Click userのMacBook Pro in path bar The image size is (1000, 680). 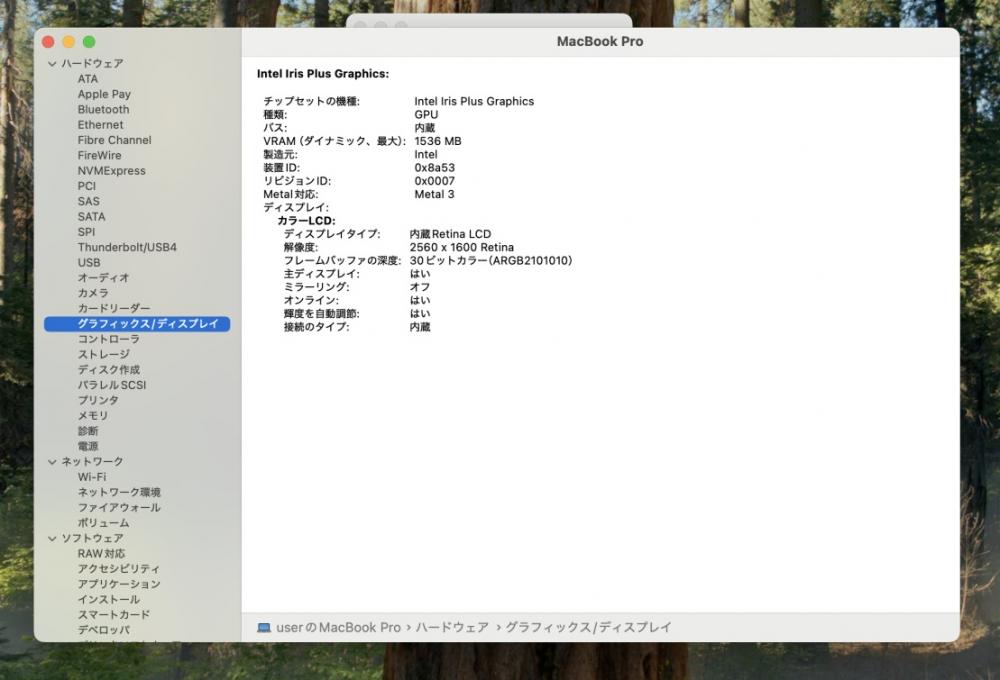[x=339, y=628]
